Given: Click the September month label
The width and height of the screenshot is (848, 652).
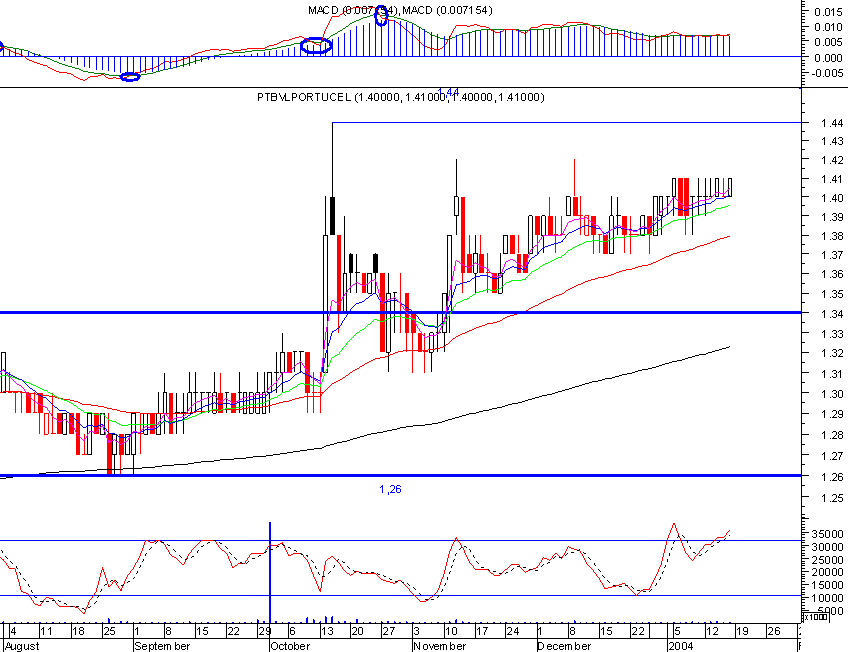Looking at the screenshot, I should pyautogui.click(x=162, y=646).
